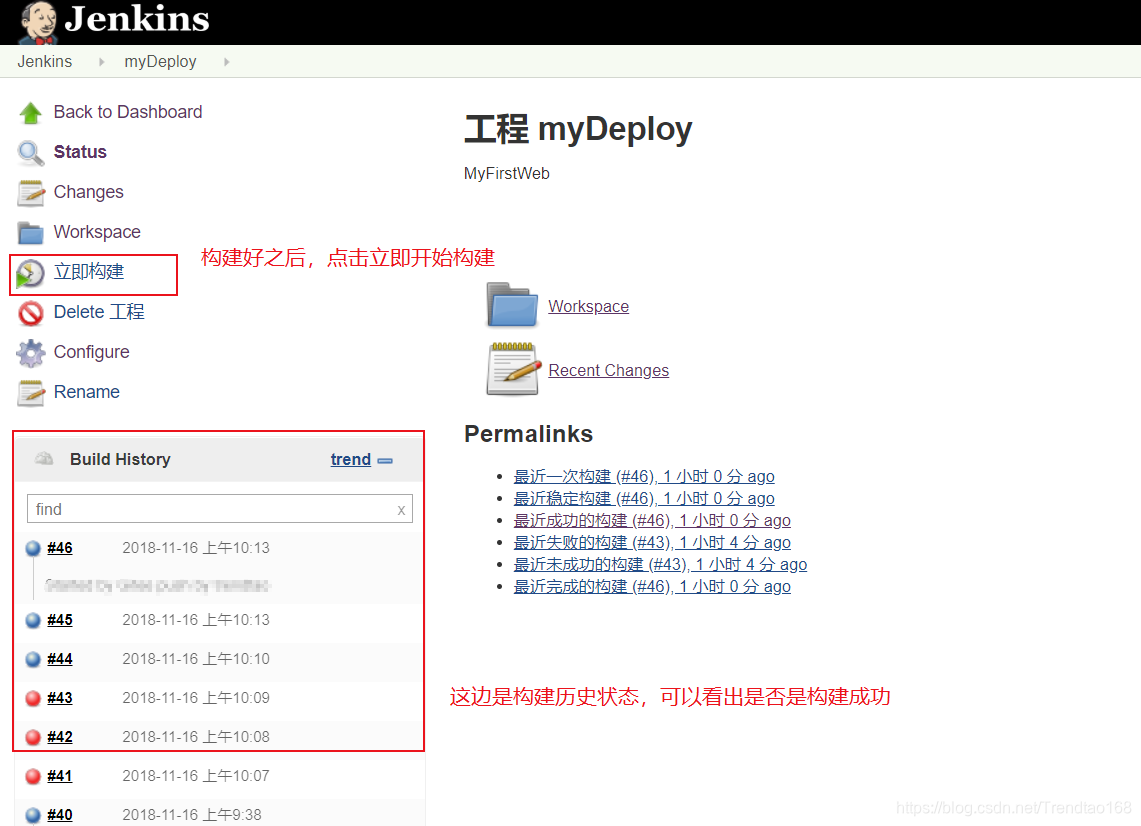Open 最近未成功的构建 (#43) permalink
1141x826 pixels.
[660, 565]
